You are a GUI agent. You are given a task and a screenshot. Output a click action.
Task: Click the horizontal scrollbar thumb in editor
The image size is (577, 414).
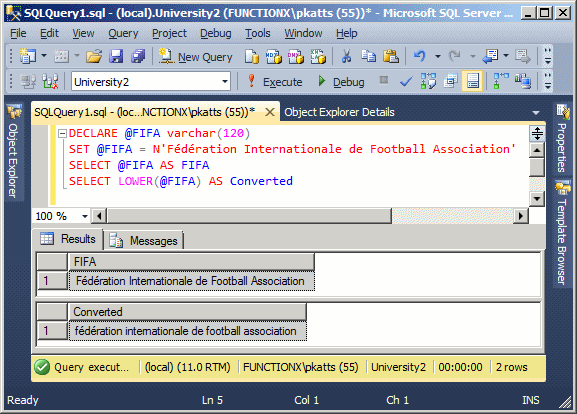249,216
